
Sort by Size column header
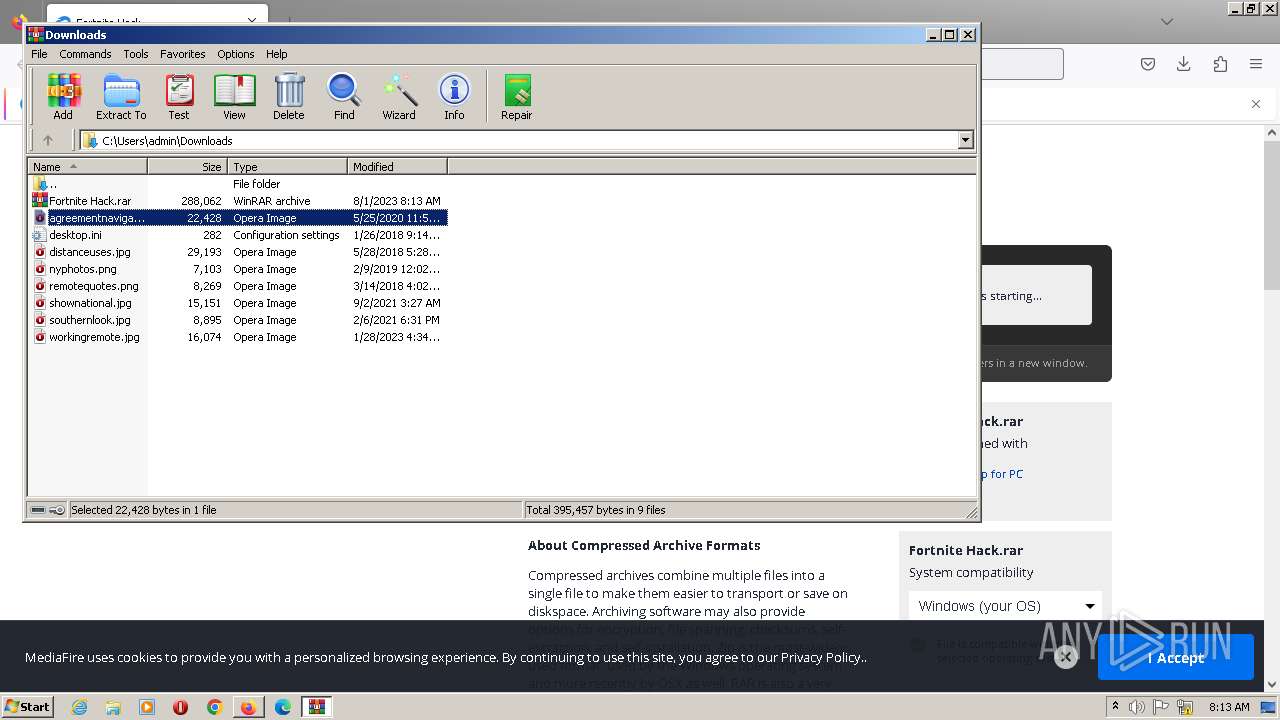[187, 166]
